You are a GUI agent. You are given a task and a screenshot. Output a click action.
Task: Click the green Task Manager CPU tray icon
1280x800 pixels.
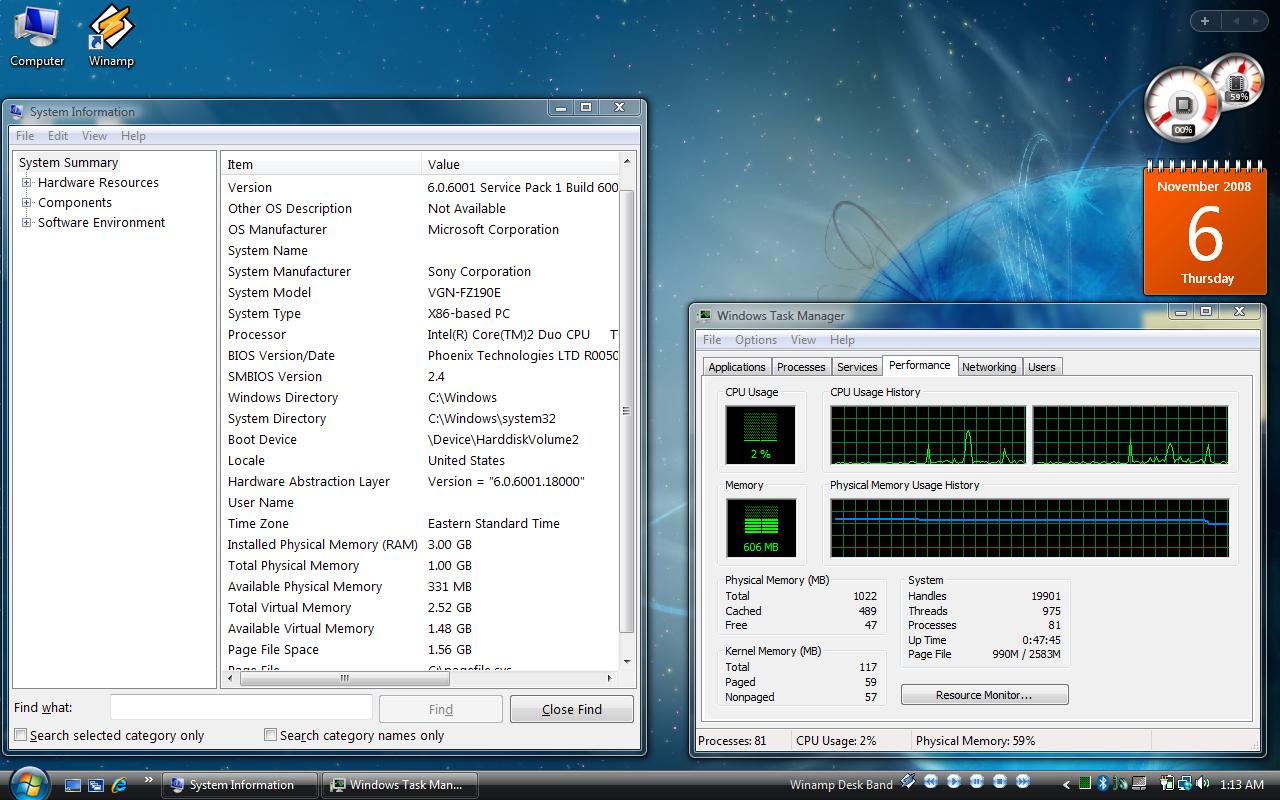tap(1085, 784)
